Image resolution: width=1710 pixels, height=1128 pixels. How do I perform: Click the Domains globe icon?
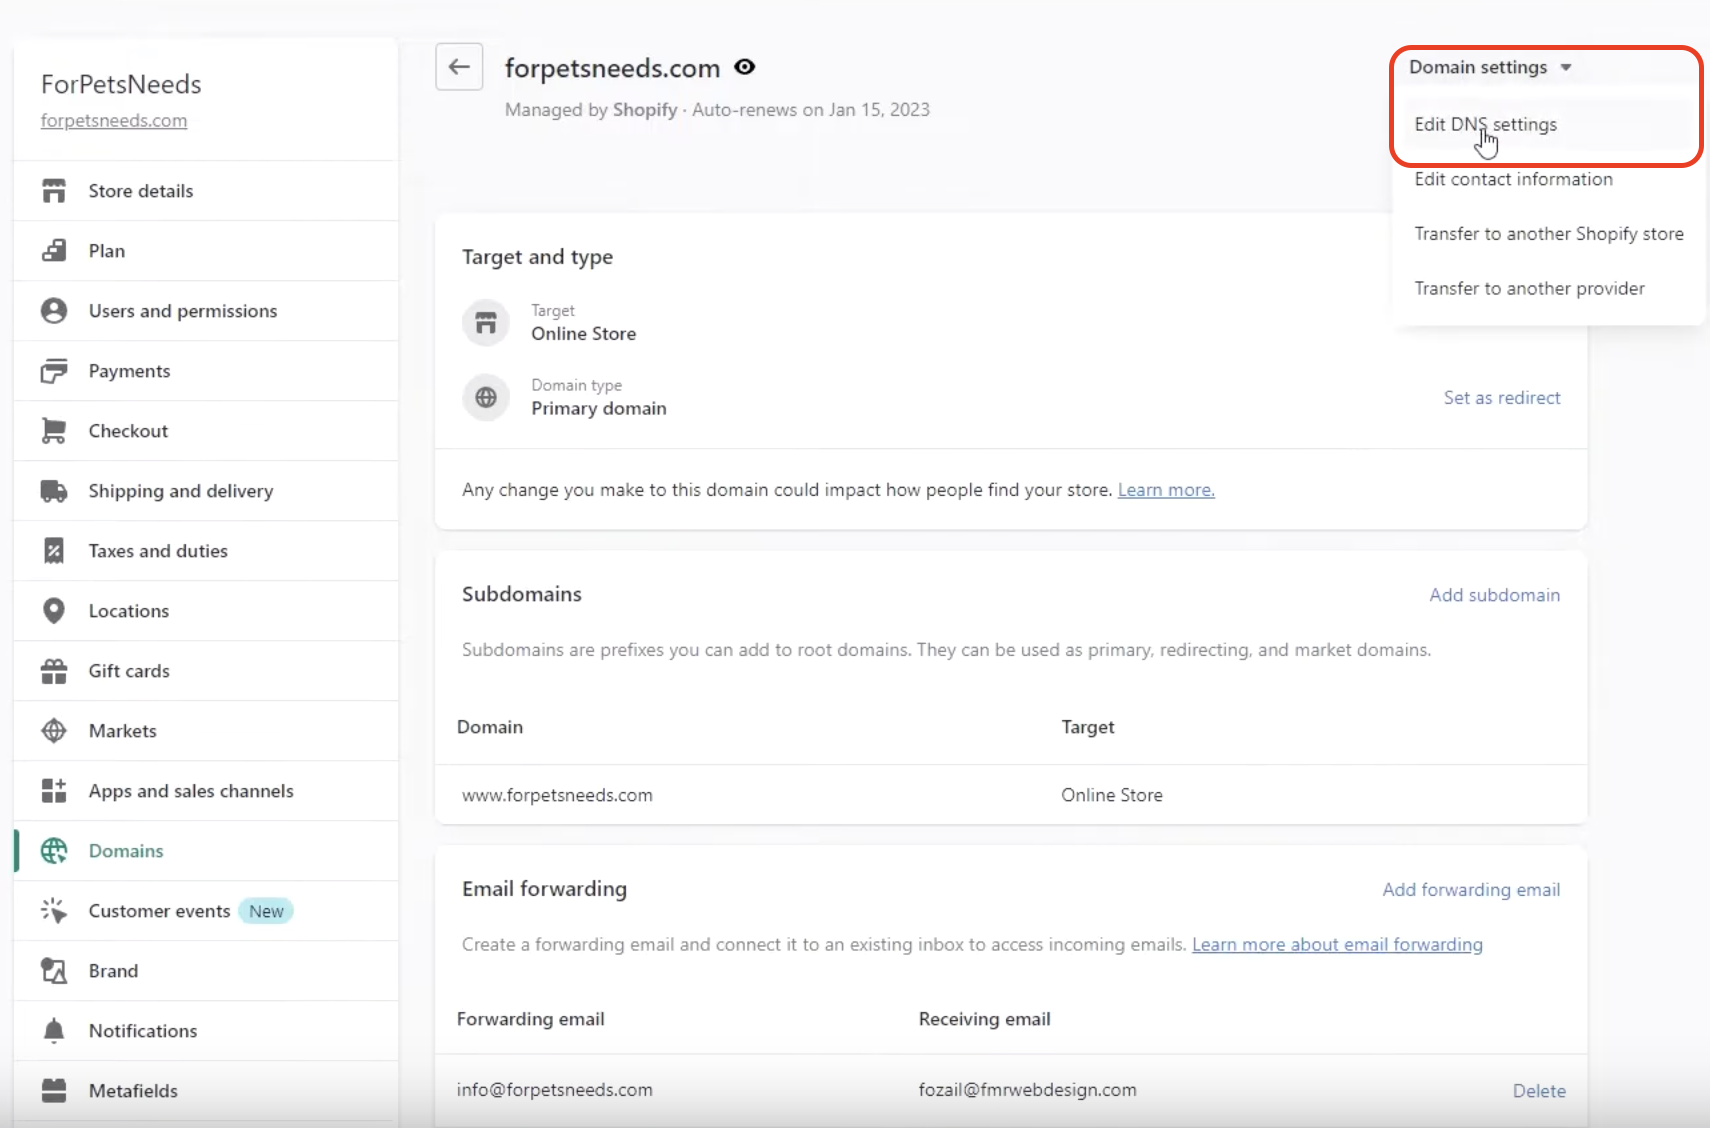click(54, 851)
